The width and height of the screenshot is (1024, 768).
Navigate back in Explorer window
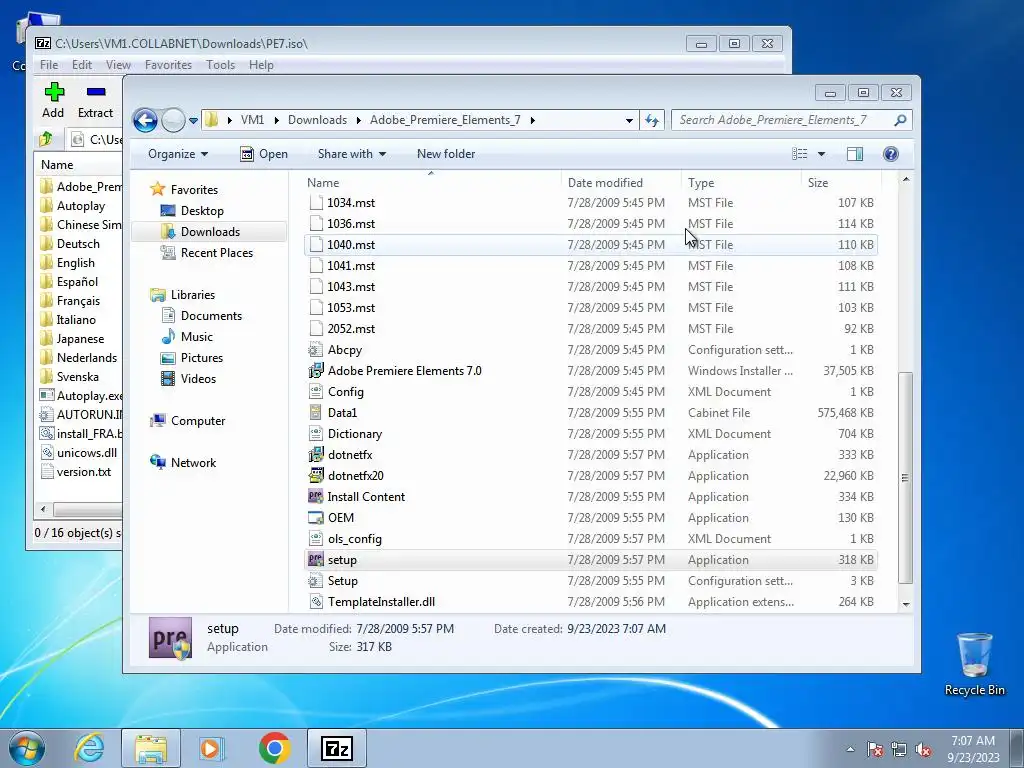[145, 120]
